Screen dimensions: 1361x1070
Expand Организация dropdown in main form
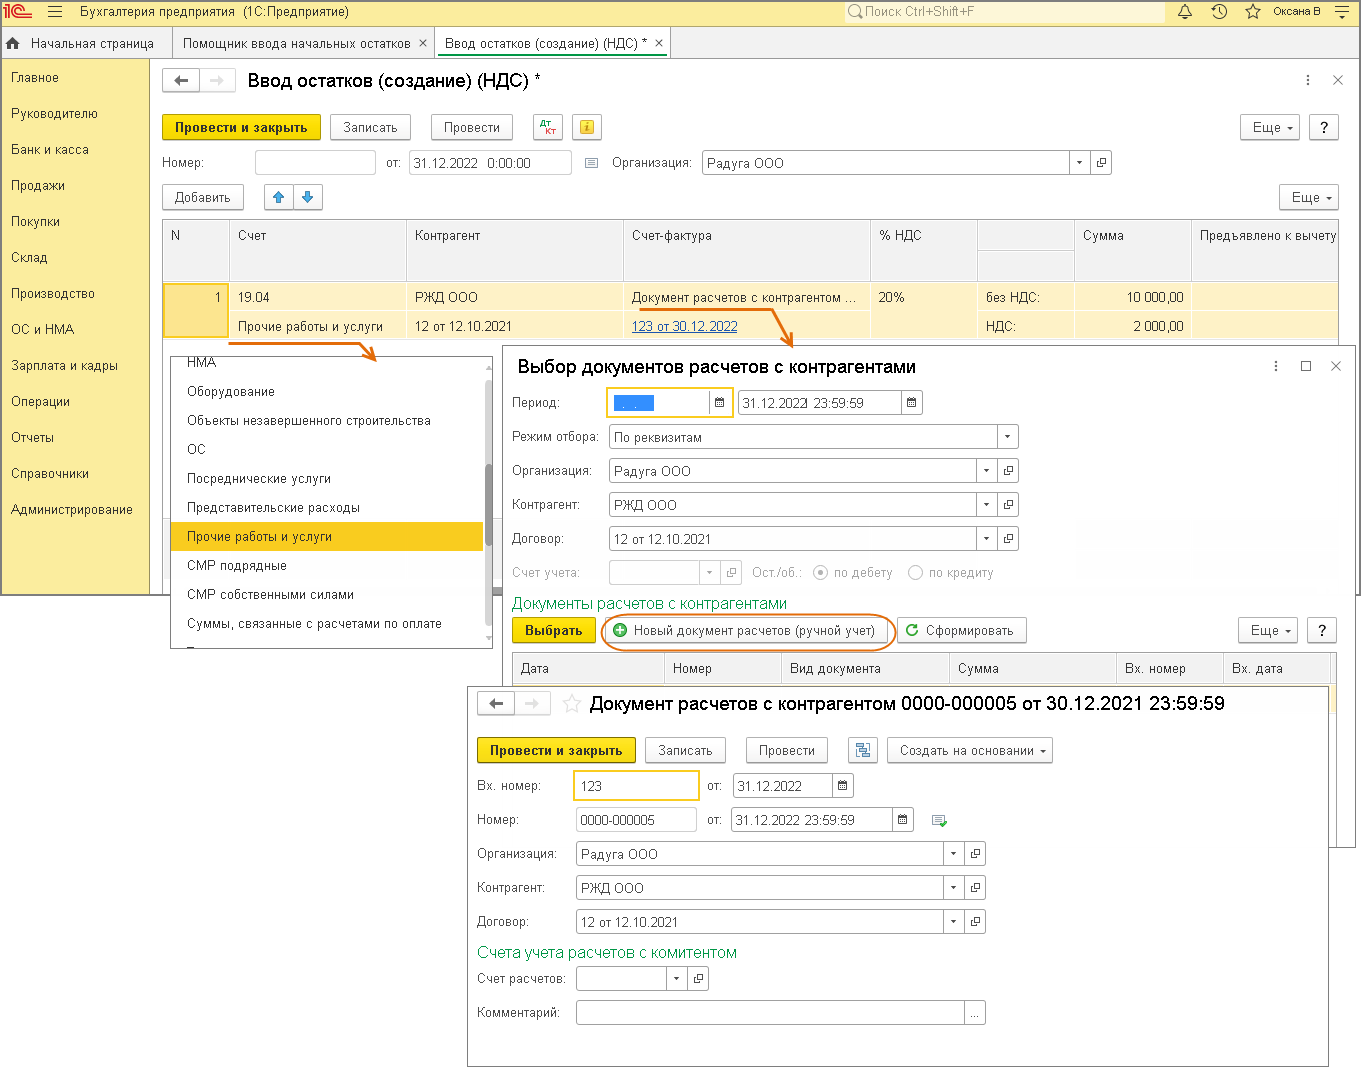pos(1079,163)
